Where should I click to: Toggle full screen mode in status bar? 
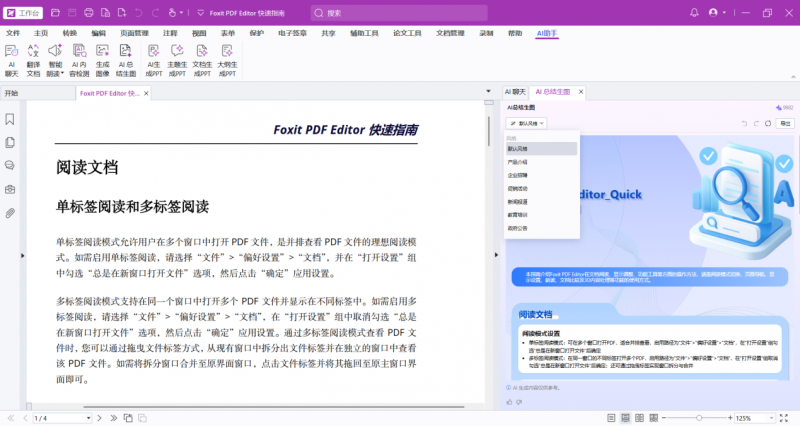tap(785, 417)
